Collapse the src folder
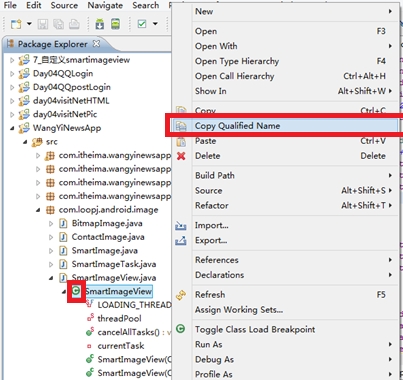Image resolution: width=403 pixels, height=380 pixels. (x=25, y=142)
